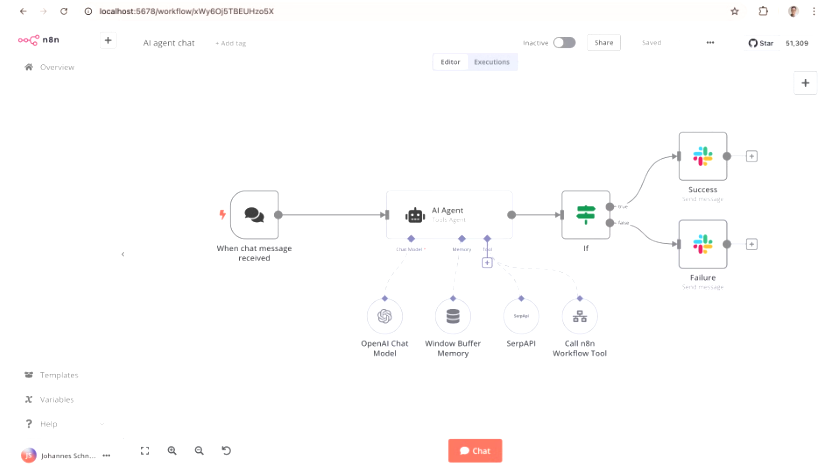Click AI Agent Memory connector

(462, 239)
